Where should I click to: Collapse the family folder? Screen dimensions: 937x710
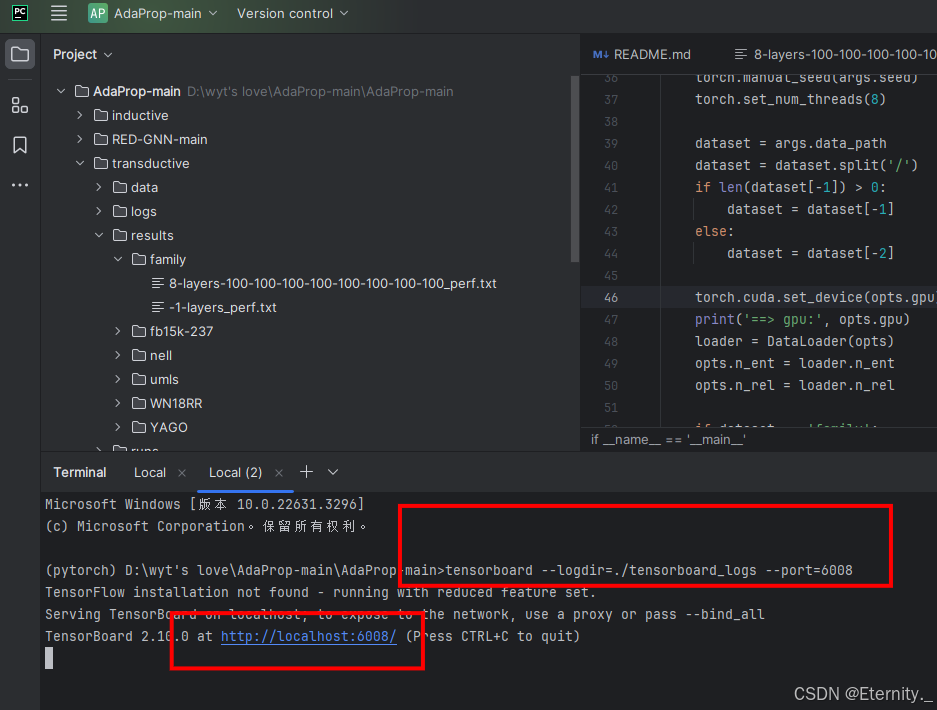pyautogui.click(x=118, y=259)
